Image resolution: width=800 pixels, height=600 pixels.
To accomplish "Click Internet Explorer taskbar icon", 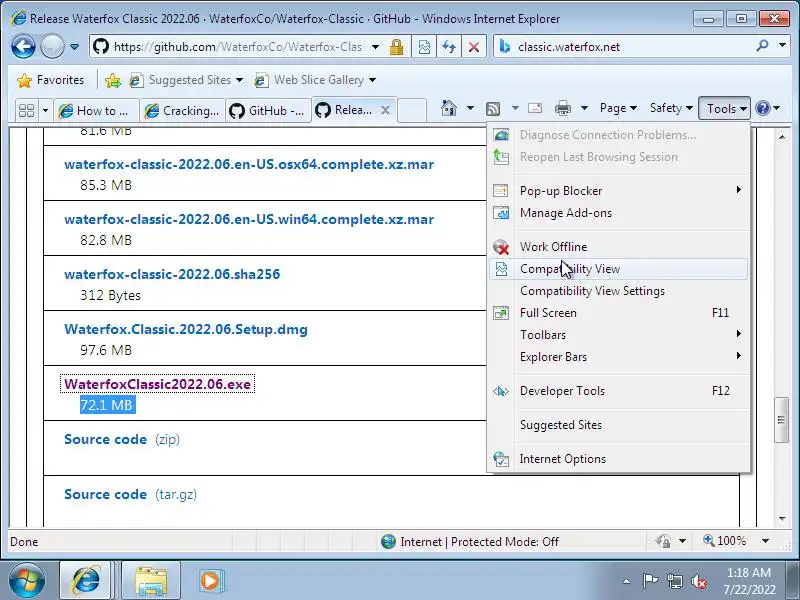I will (86, 581).
